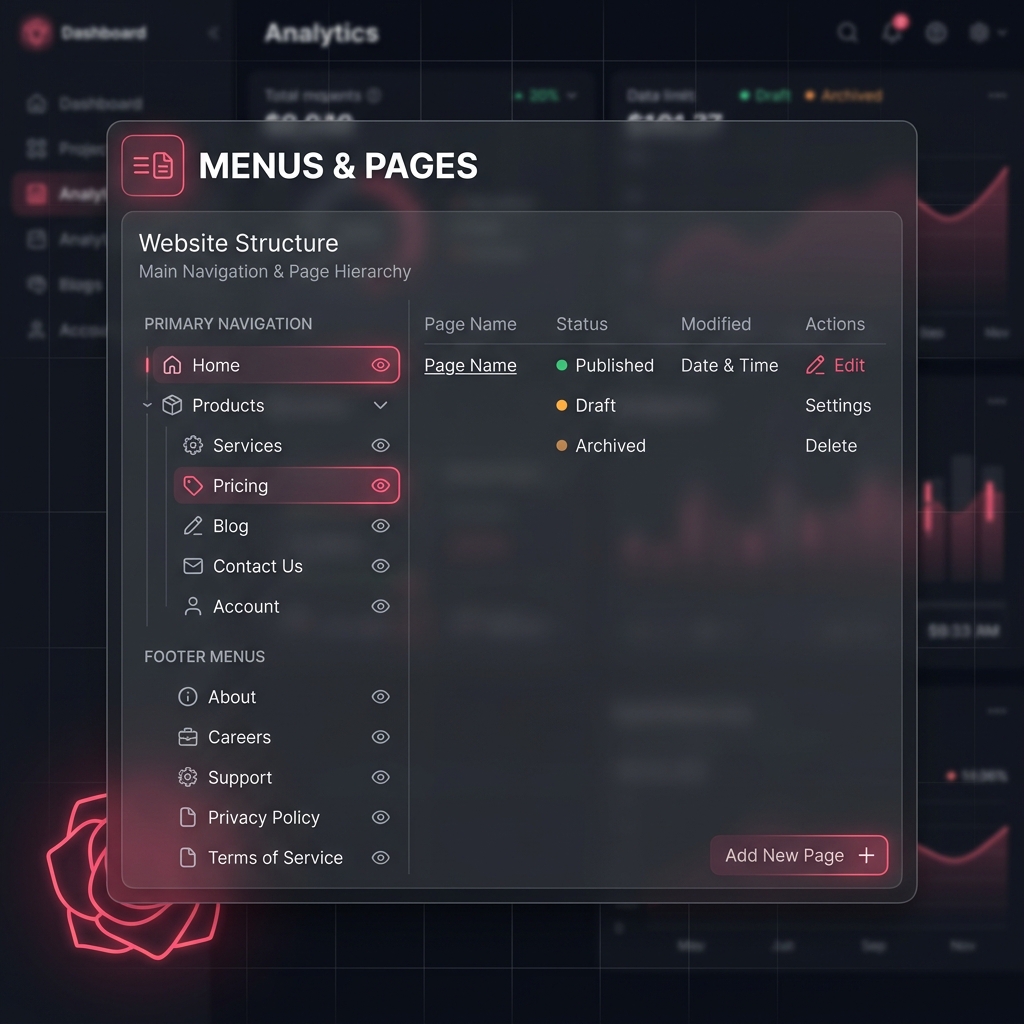This screenshot has height=1024, width=1024.
Task: Click the Edit pencil icon in Actions
Action: [815, 365]
